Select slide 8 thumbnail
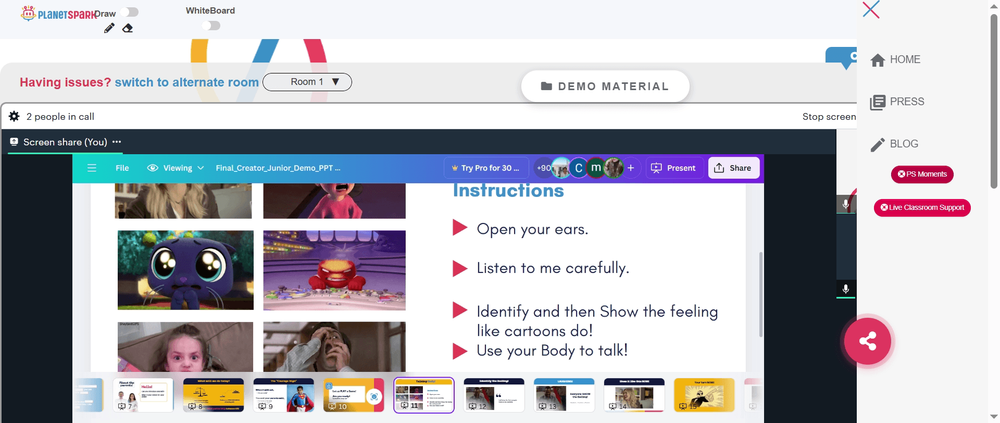This screenshot has width=1000, height=423. 214,395
